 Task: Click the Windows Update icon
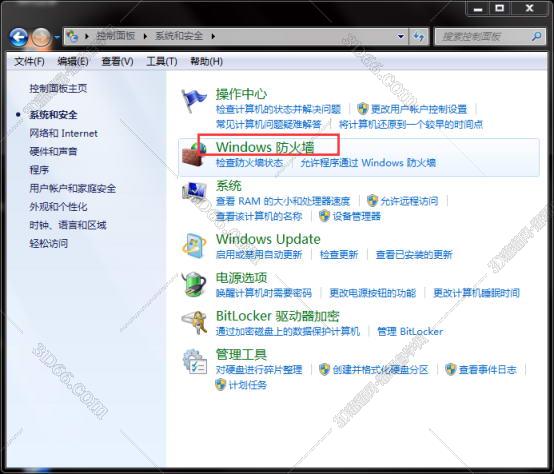194,246
